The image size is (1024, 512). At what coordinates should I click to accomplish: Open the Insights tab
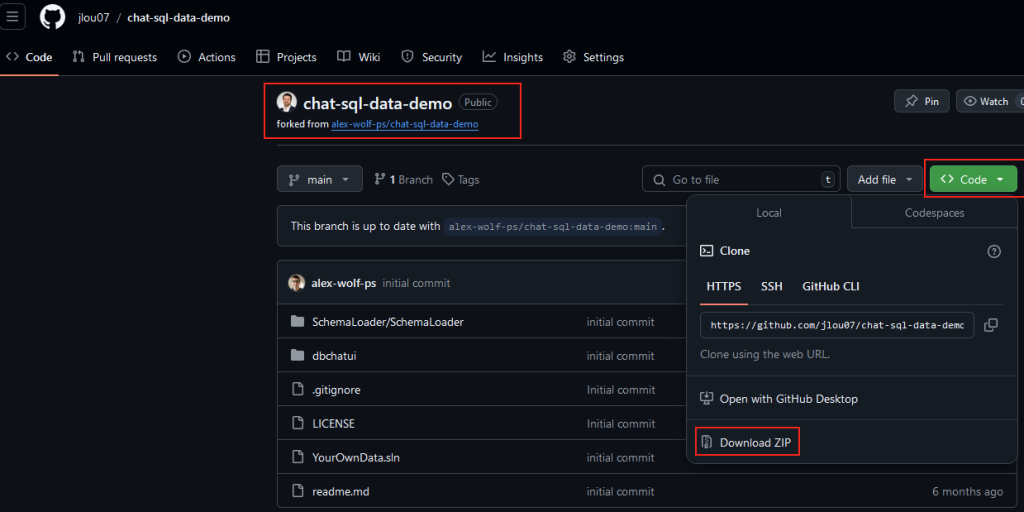(x=513, y=57)
